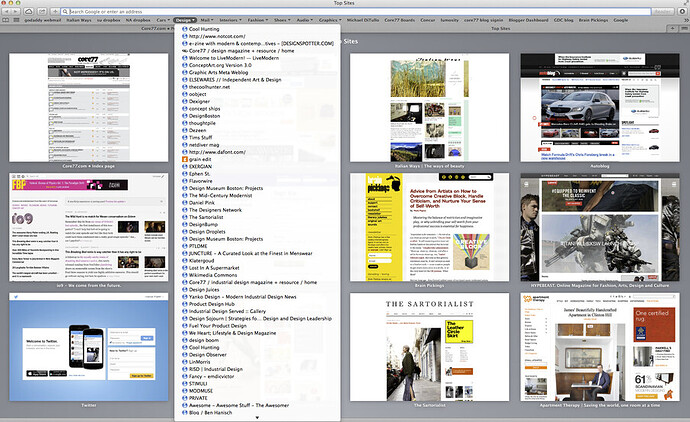Open the Michael DiTullo bookmark
The height and width of the screenshot is (422, 690).
coord(363,20)
